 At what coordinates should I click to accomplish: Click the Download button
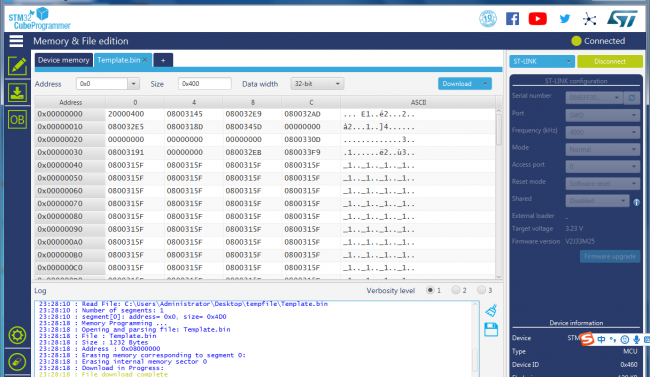(457, 84)
